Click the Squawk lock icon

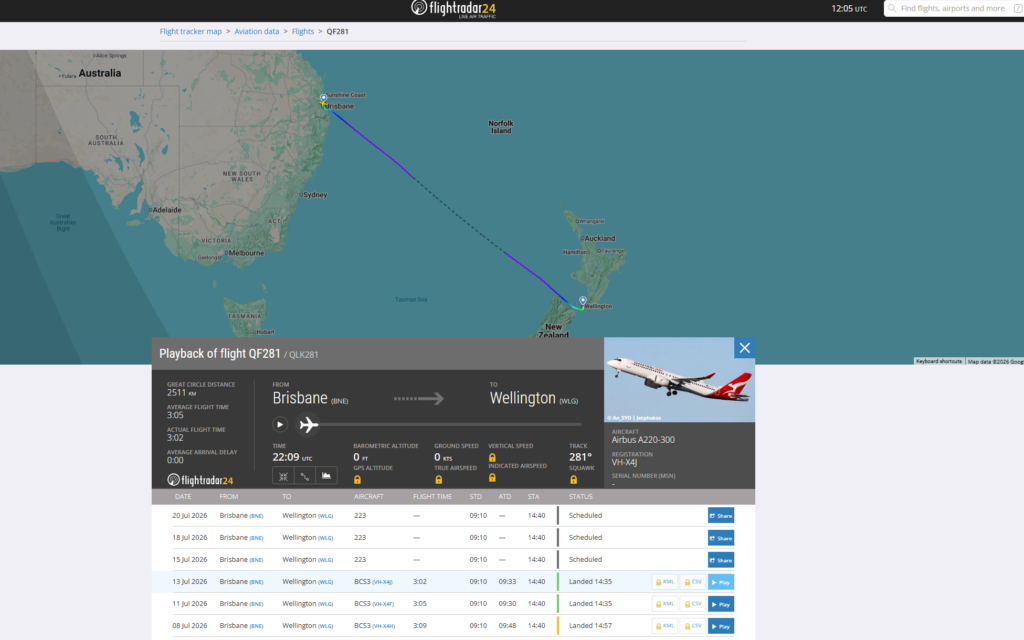[573, 480]
